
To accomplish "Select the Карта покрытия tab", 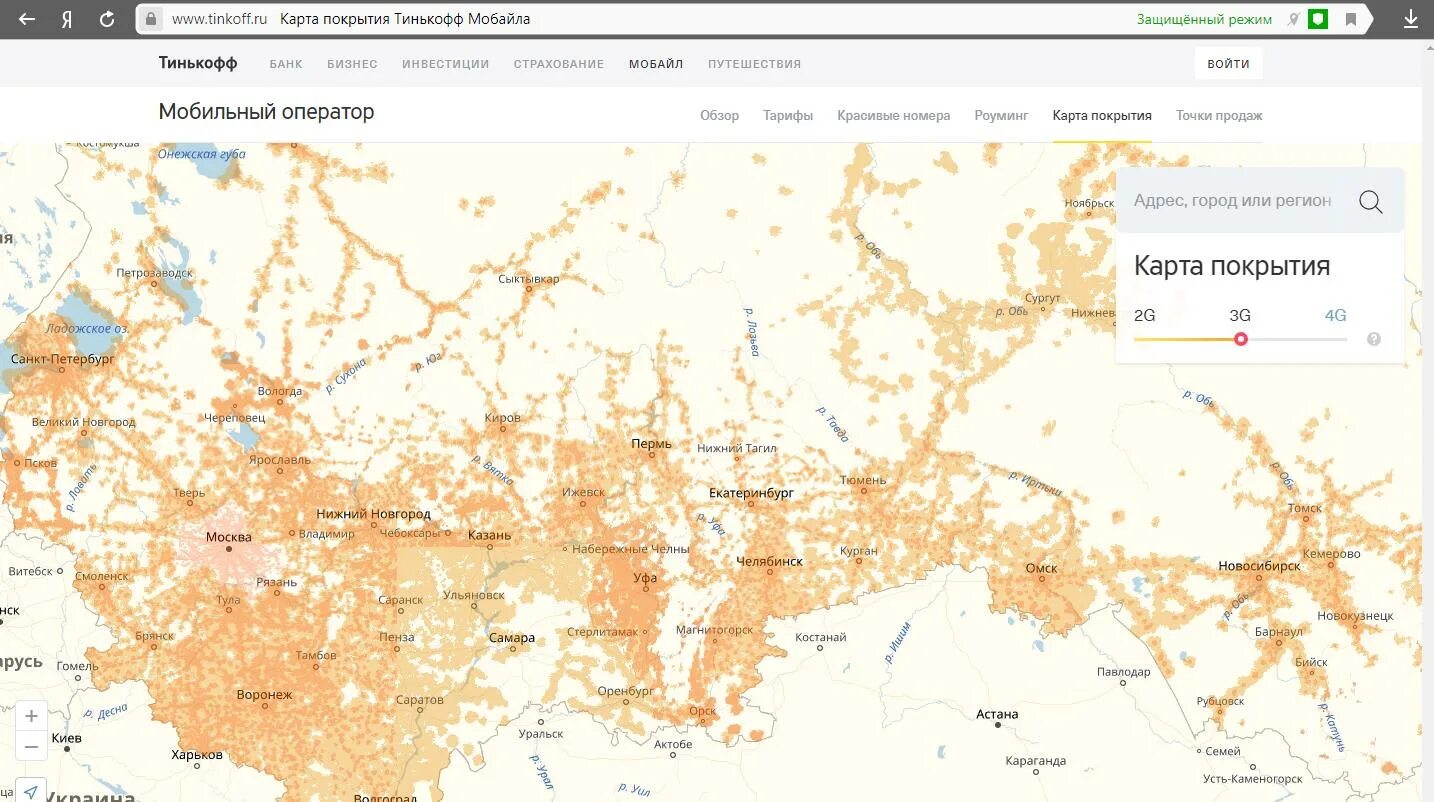I will [x=1102, y=115].
